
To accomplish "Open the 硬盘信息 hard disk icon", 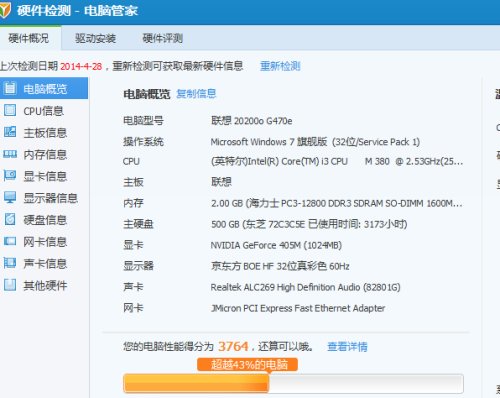I will tap(10, 219).
